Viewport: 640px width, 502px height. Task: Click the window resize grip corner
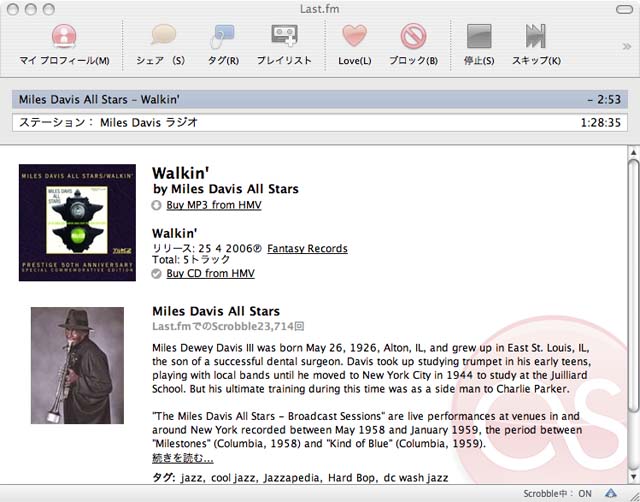pos(633,495)
